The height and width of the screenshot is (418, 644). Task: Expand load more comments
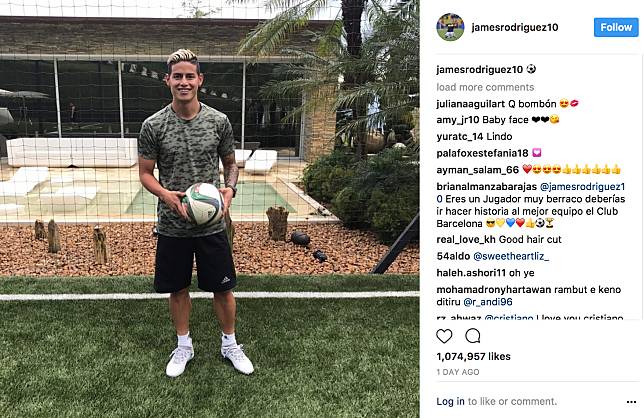tap(485, 87)
